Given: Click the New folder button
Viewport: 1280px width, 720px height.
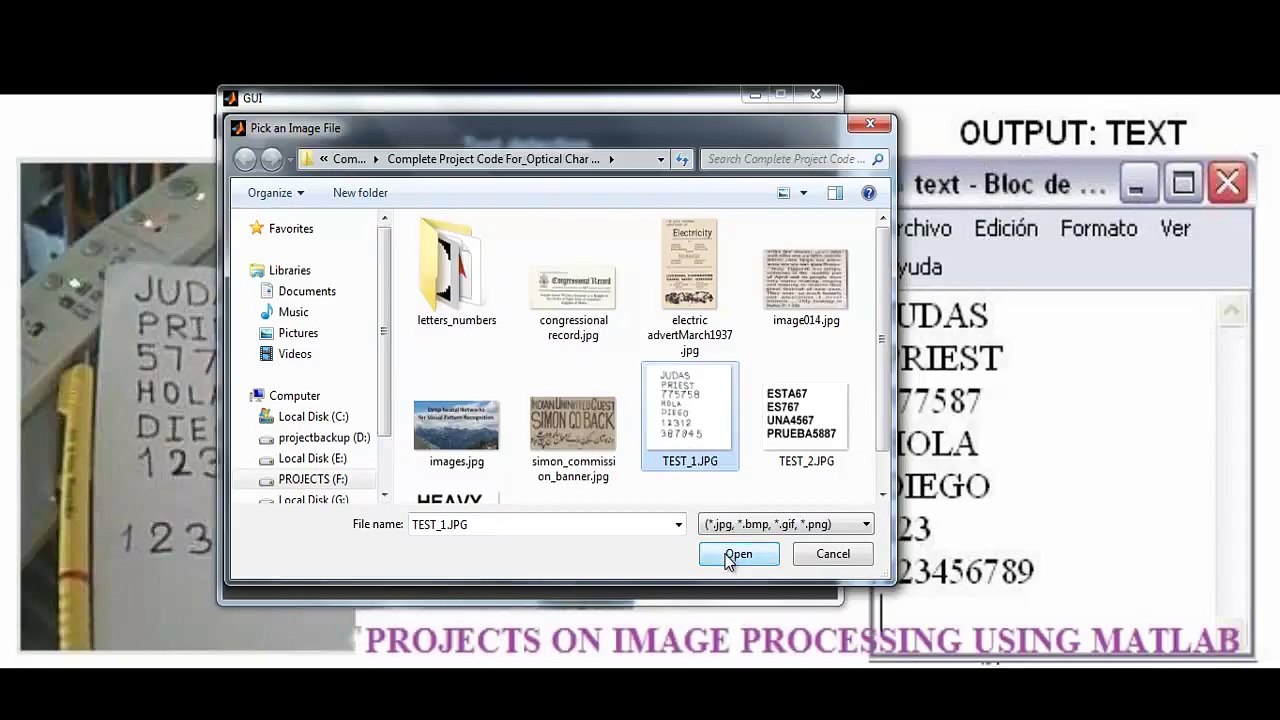Looking at the screenshot, I should (x=360, y=193).
